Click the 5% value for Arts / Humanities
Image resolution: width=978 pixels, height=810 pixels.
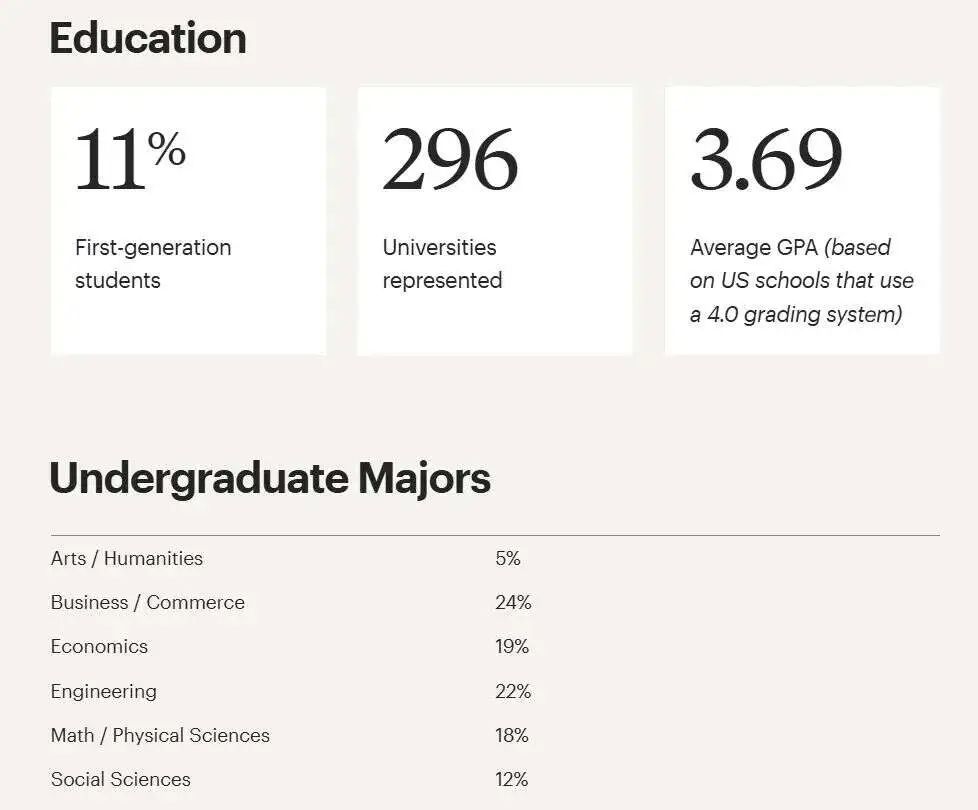(508, 558)
